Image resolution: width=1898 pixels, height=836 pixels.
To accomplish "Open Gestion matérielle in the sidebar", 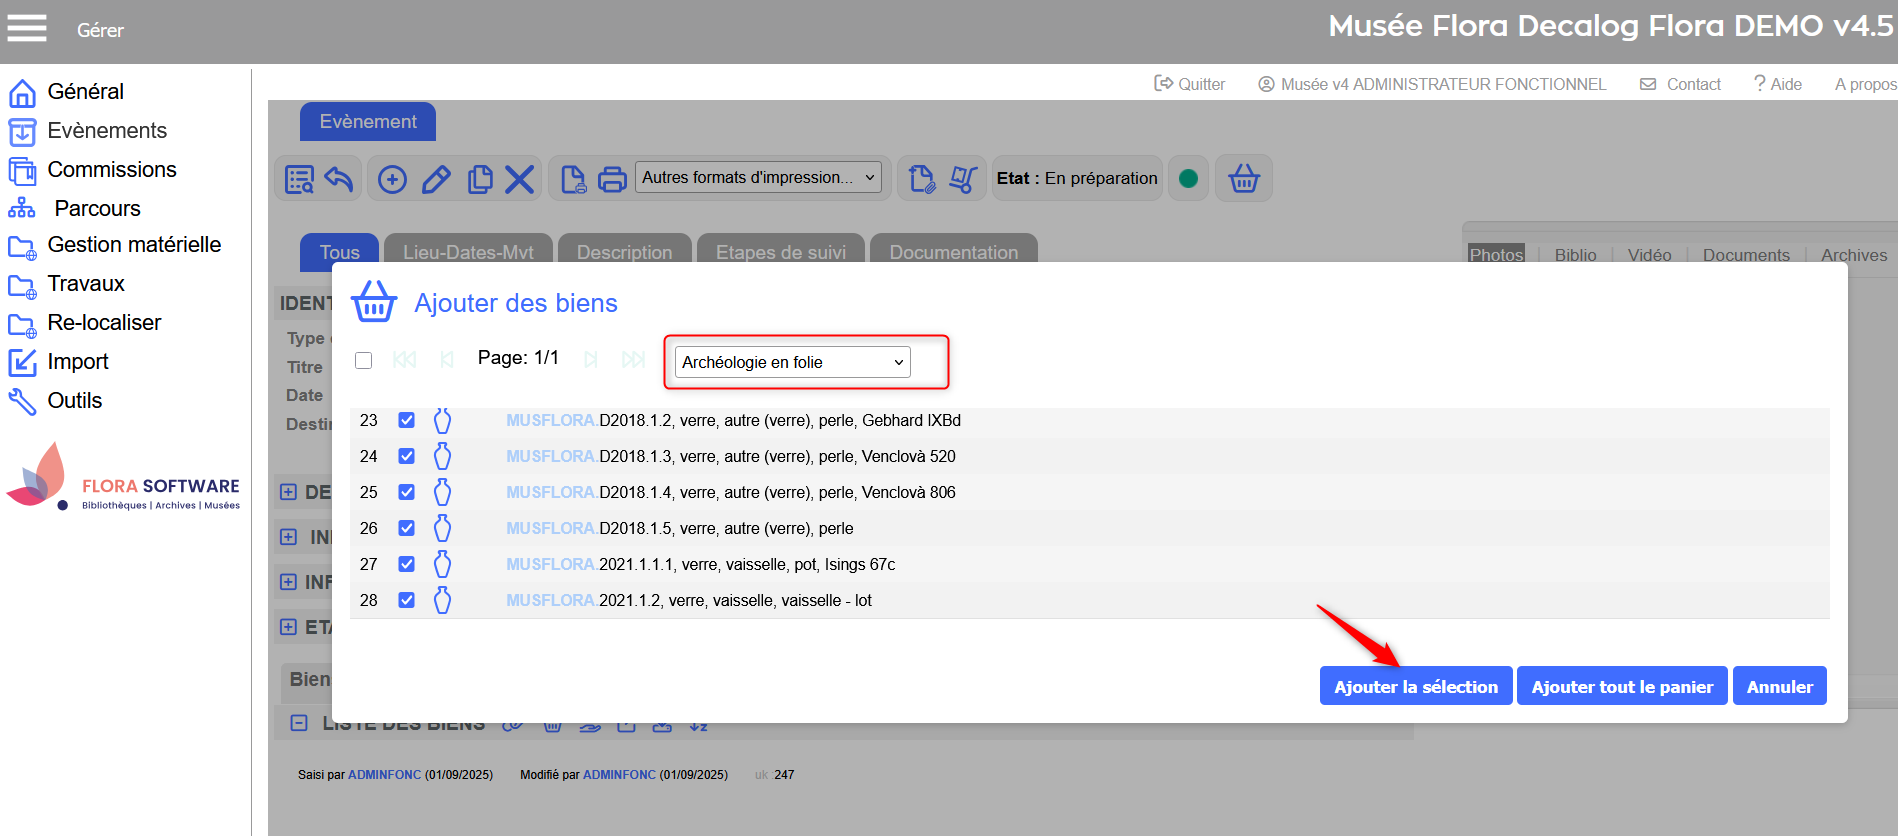I will pyautogui.click(x=134, y=245).
